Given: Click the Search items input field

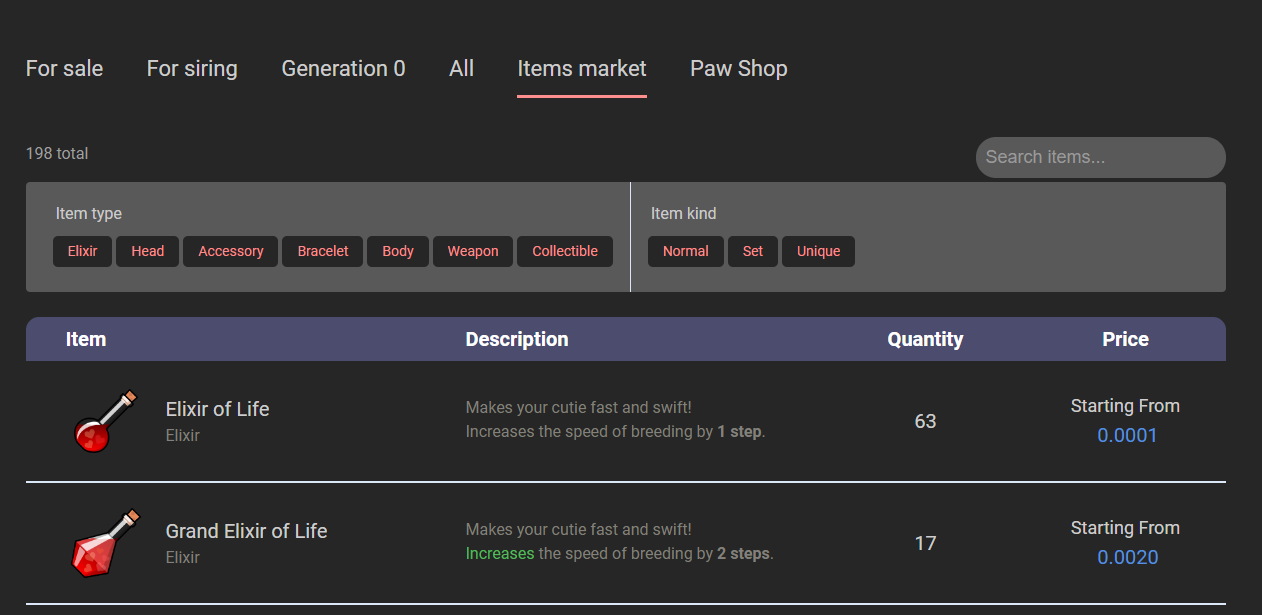Looking at the screenshot, I should pyautogui.click(x=1100, y=157).
